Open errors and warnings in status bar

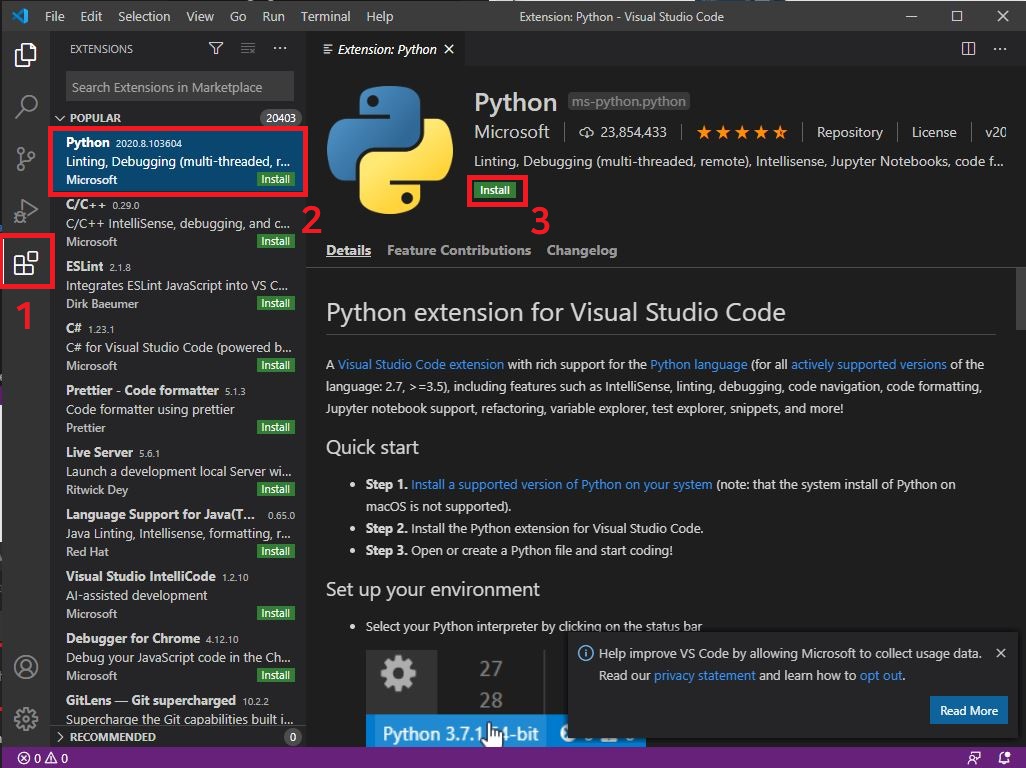click(43, 758)
